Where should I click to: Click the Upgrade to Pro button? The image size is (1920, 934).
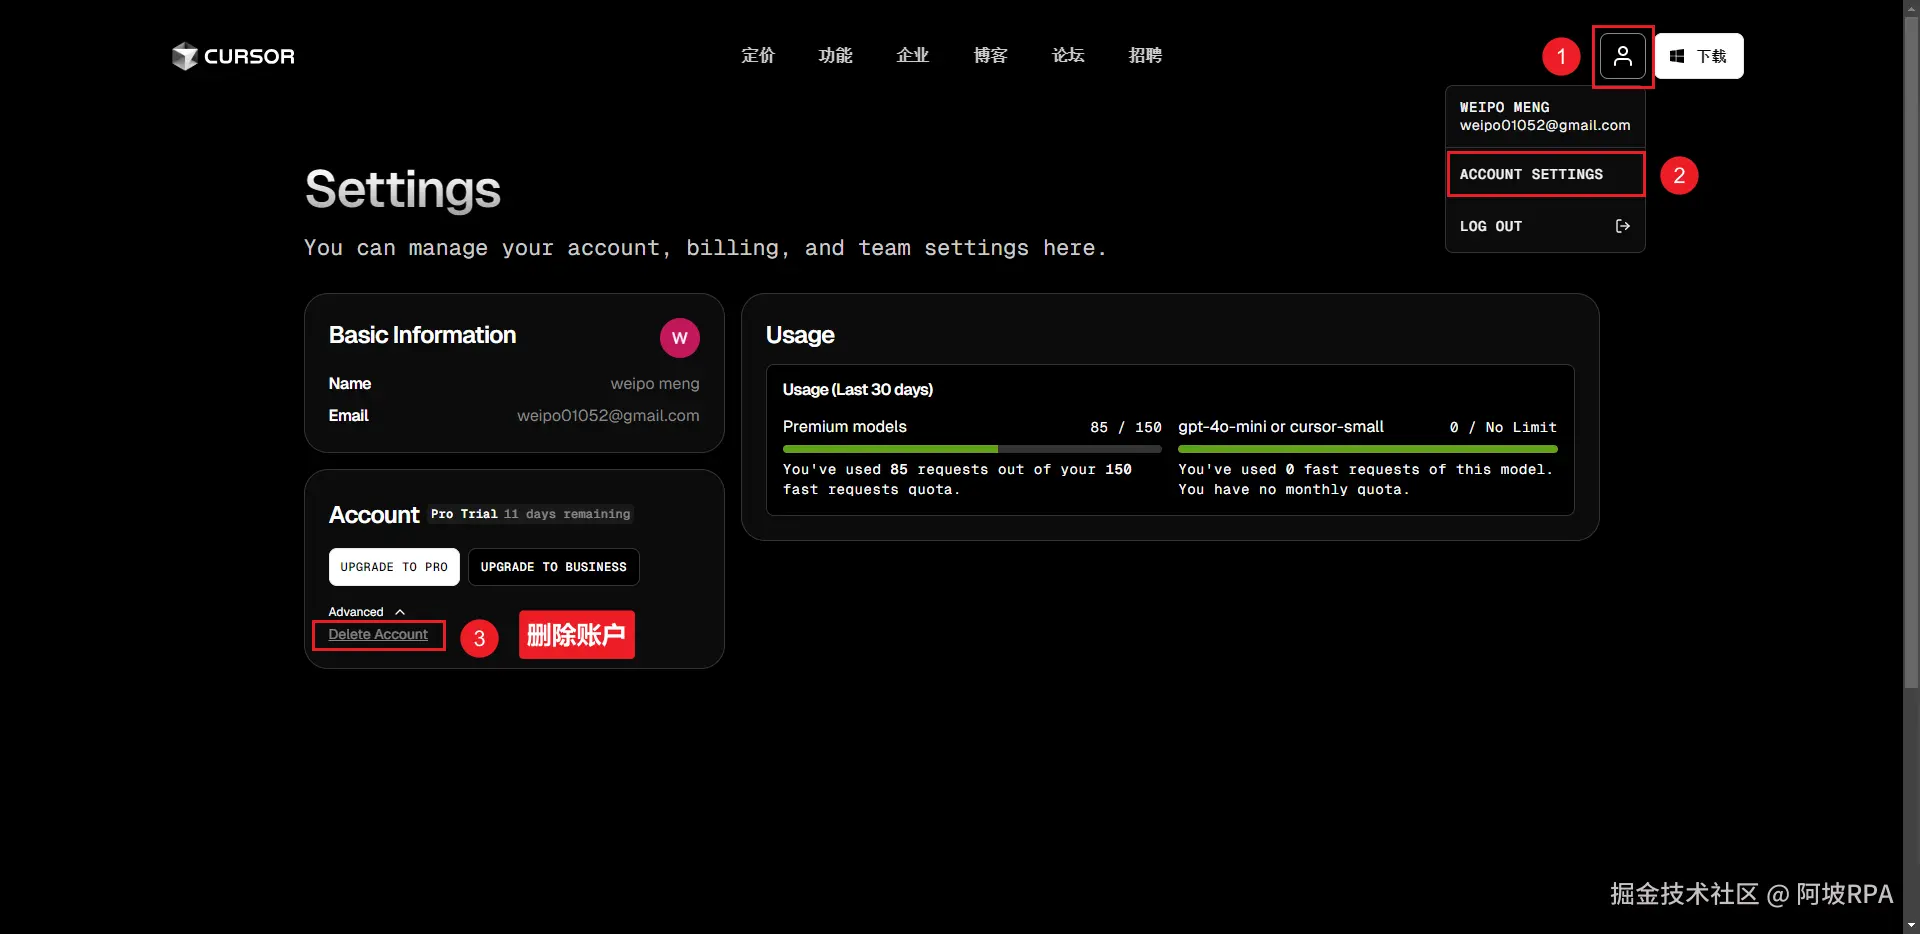(x=394, y=567)
